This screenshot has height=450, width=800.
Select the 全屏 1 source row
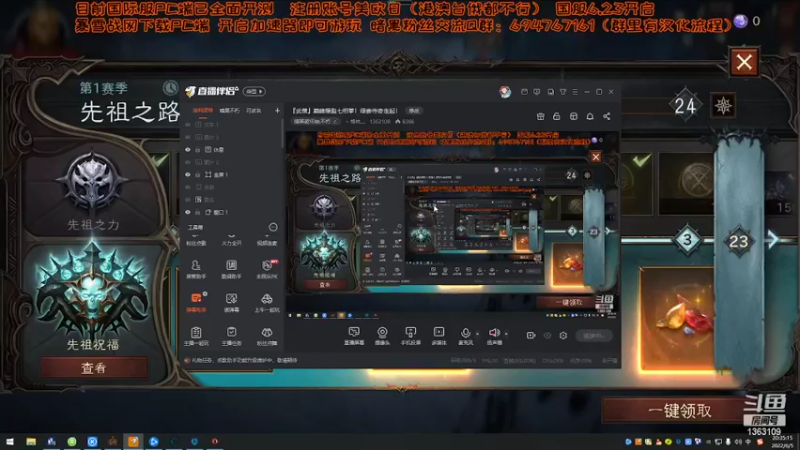232,174
